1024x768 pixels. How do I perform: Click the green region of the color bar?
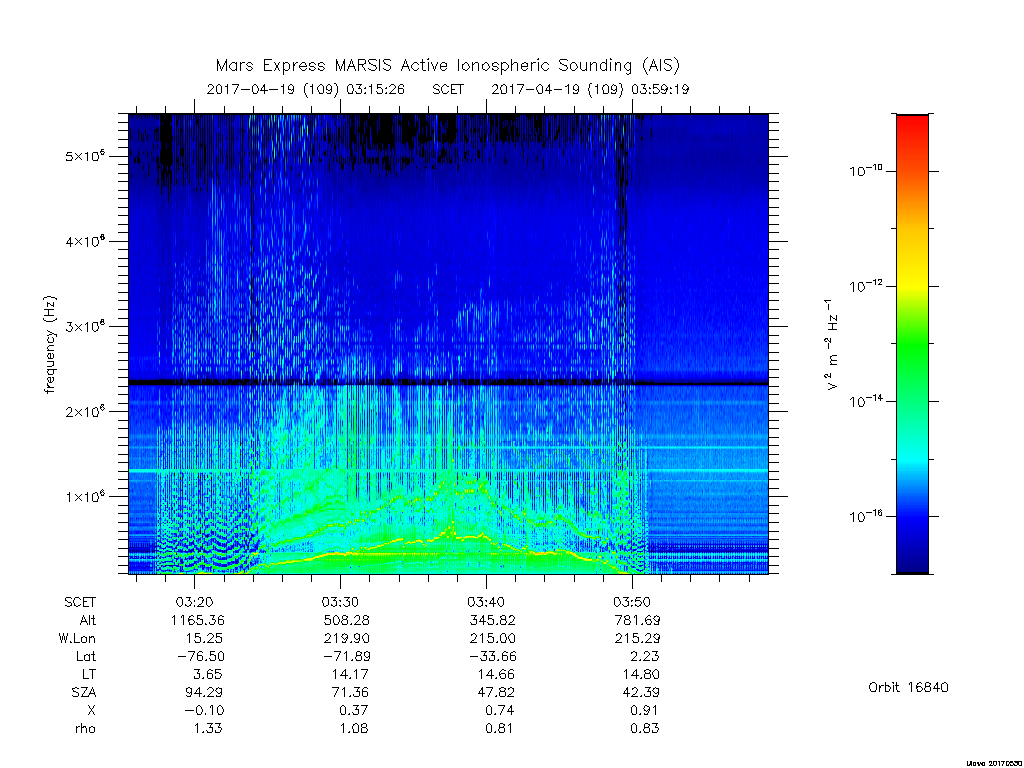(912, 353)
